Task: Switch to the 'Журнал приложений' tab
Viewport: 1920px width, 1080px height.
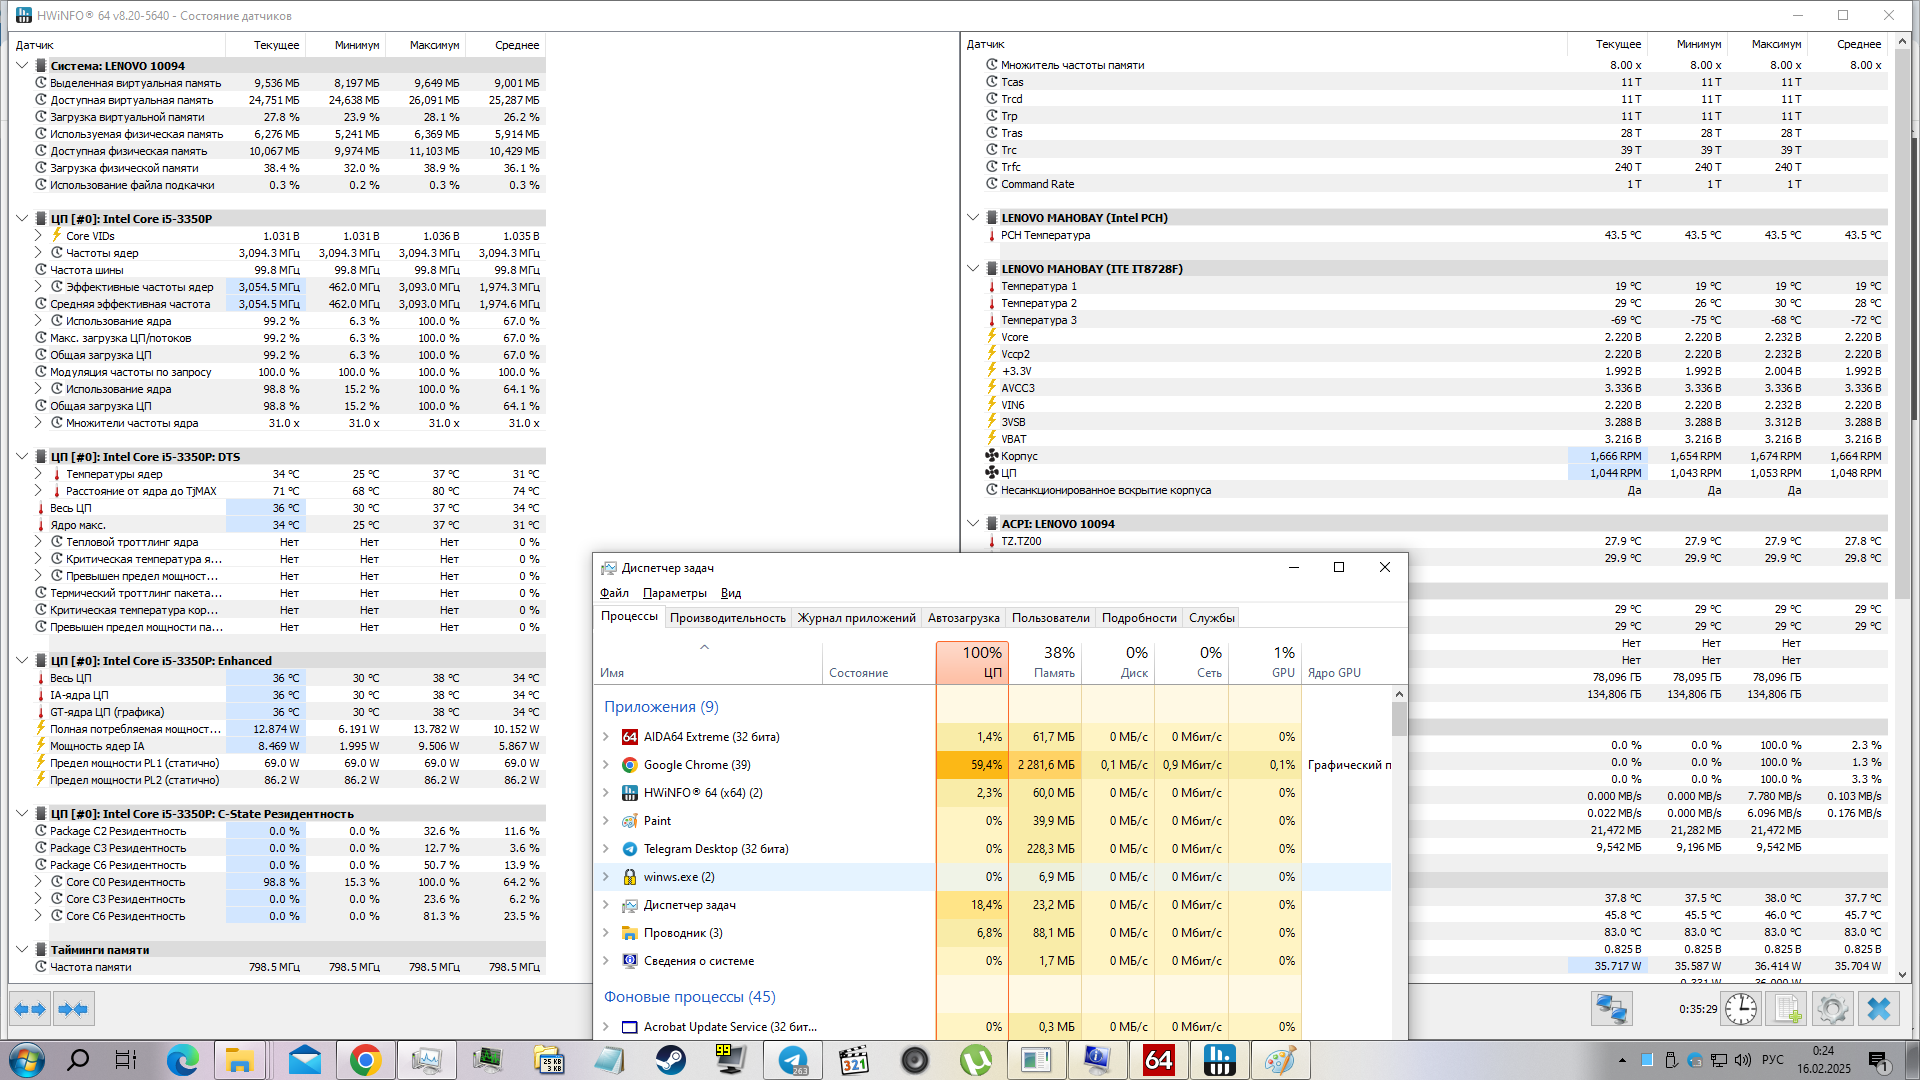Action: point(856,618)
